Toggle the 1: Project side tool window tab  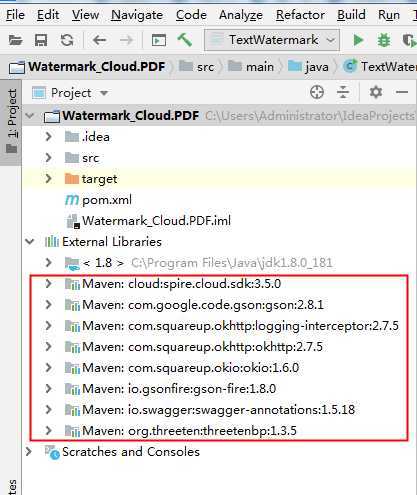tap(11, 122)
